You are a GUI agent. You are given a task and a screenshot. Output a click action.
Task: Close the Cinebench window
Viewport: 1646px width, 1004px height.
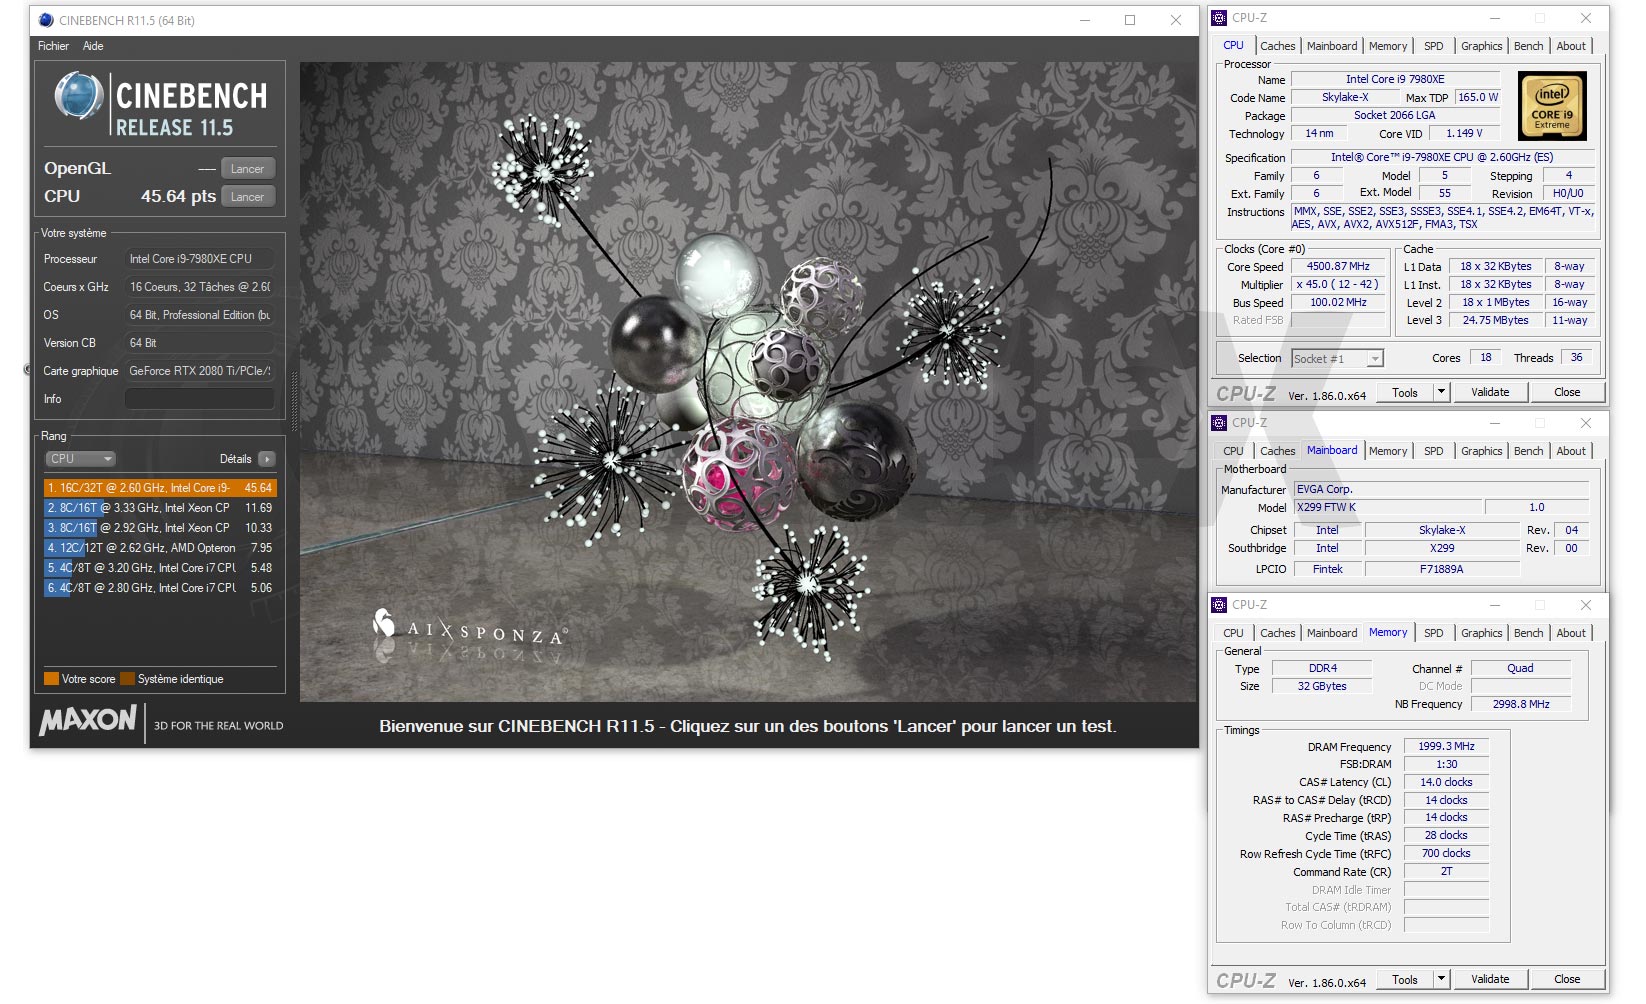coord(1176,20)
